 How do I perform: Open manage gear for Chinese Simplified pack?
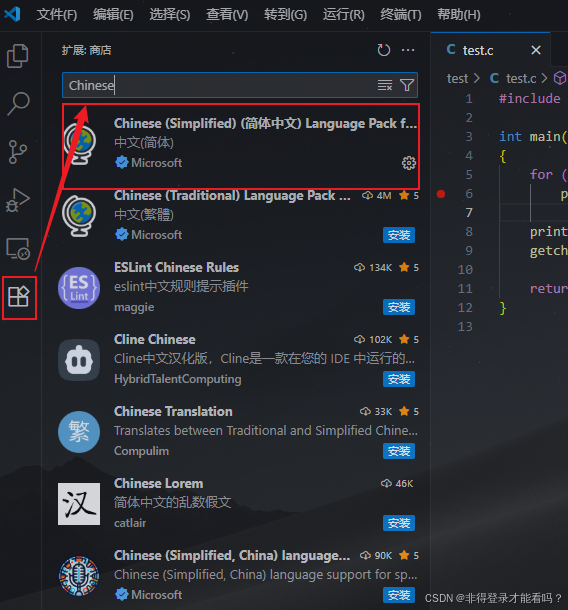click(408, 163)
